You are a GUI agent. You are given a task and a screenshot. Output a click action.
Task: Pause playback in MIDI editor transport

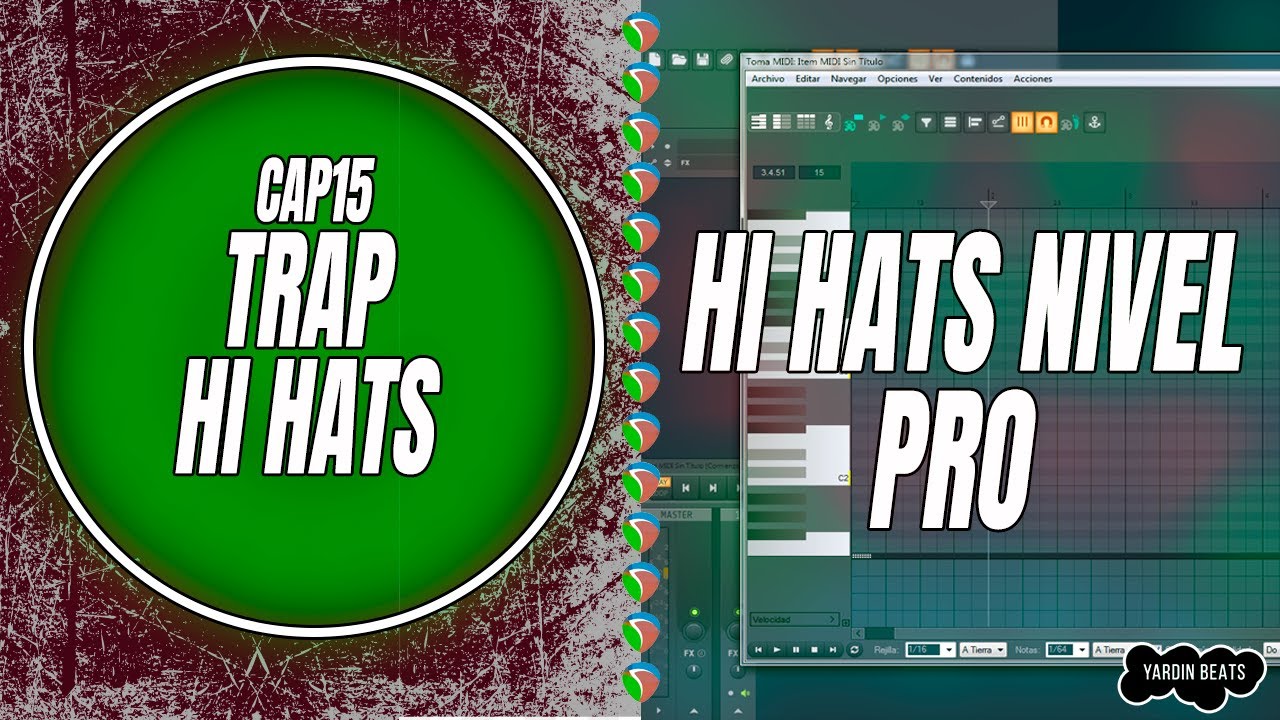point(796,650)
